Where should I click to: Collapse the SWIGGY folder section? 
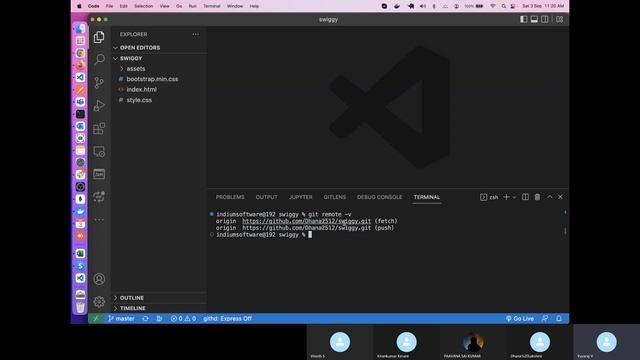pyautogui.click(x=158, y=58)
